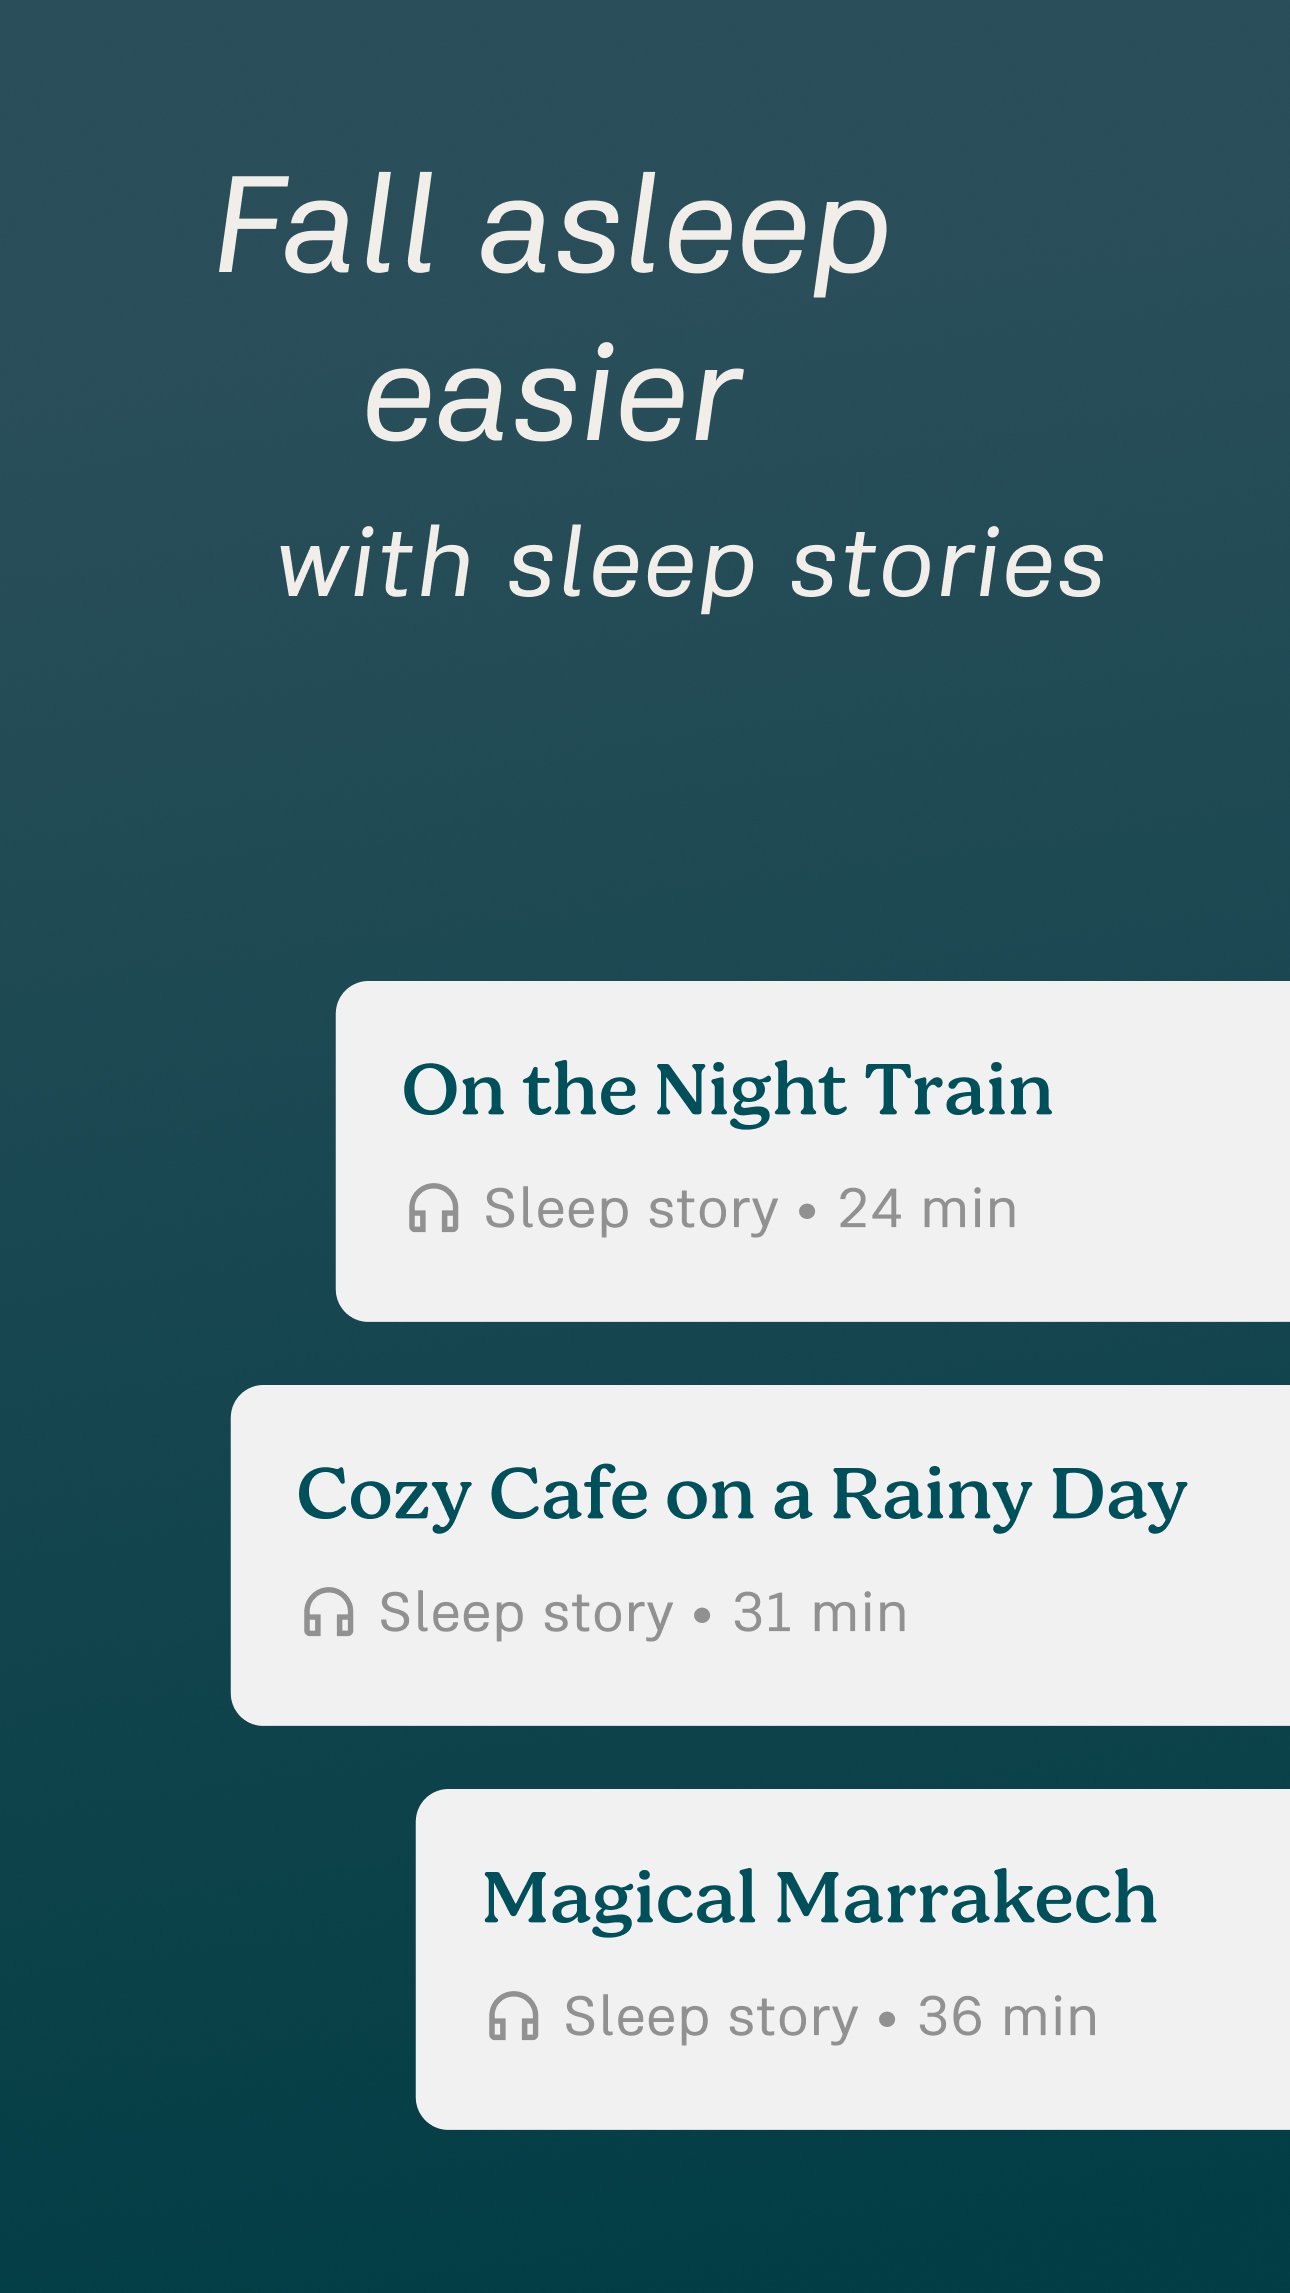Select the 24 min duration text
This screenshot has height=2293, width=1290.
(927, 1209)
